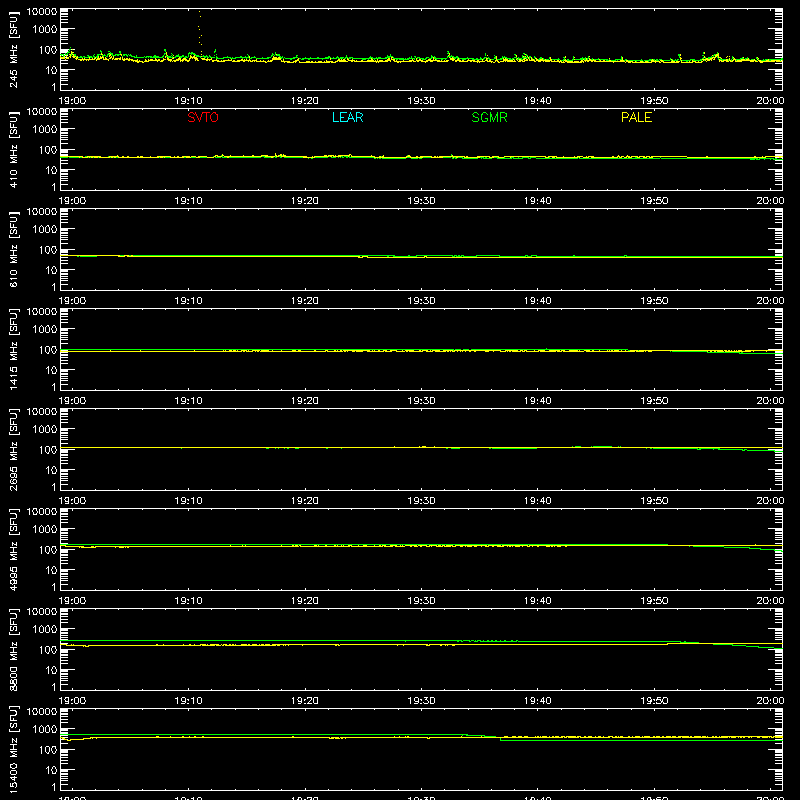Click the green SGMR station legend label
This screenshot has height=800, width=800.
click(x=489, y=117)
